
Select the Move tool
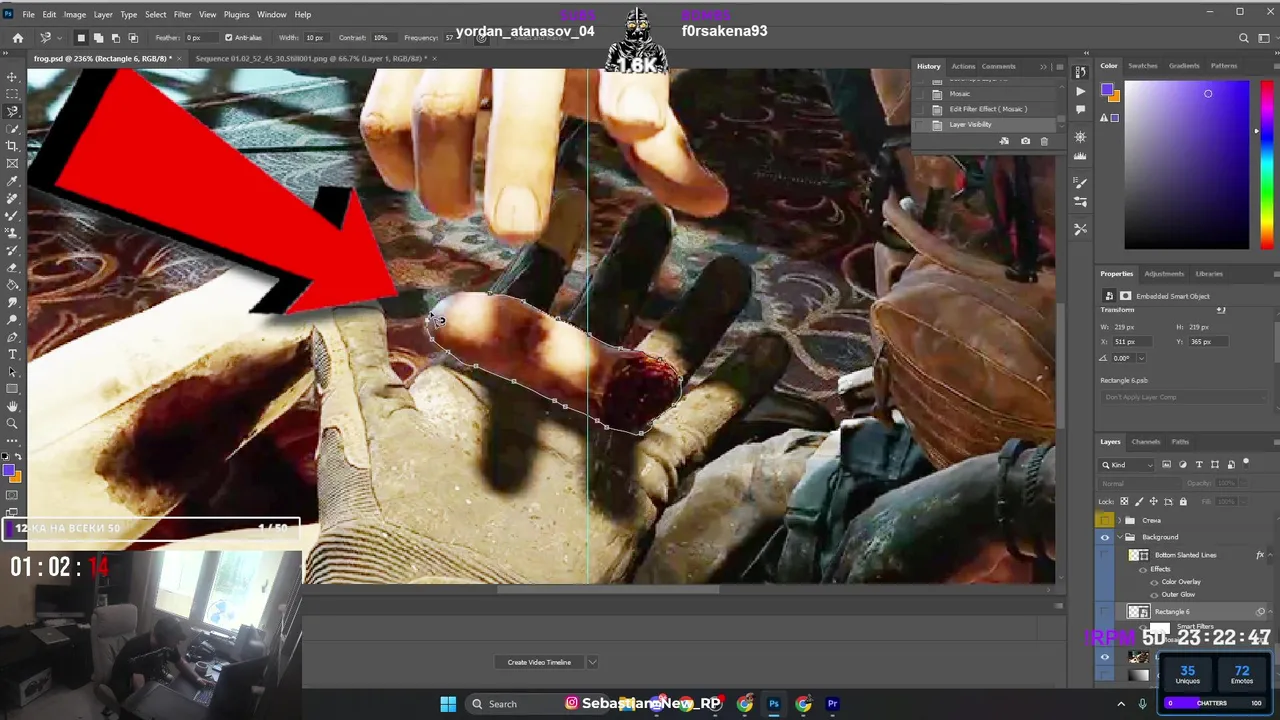point(12,77)
